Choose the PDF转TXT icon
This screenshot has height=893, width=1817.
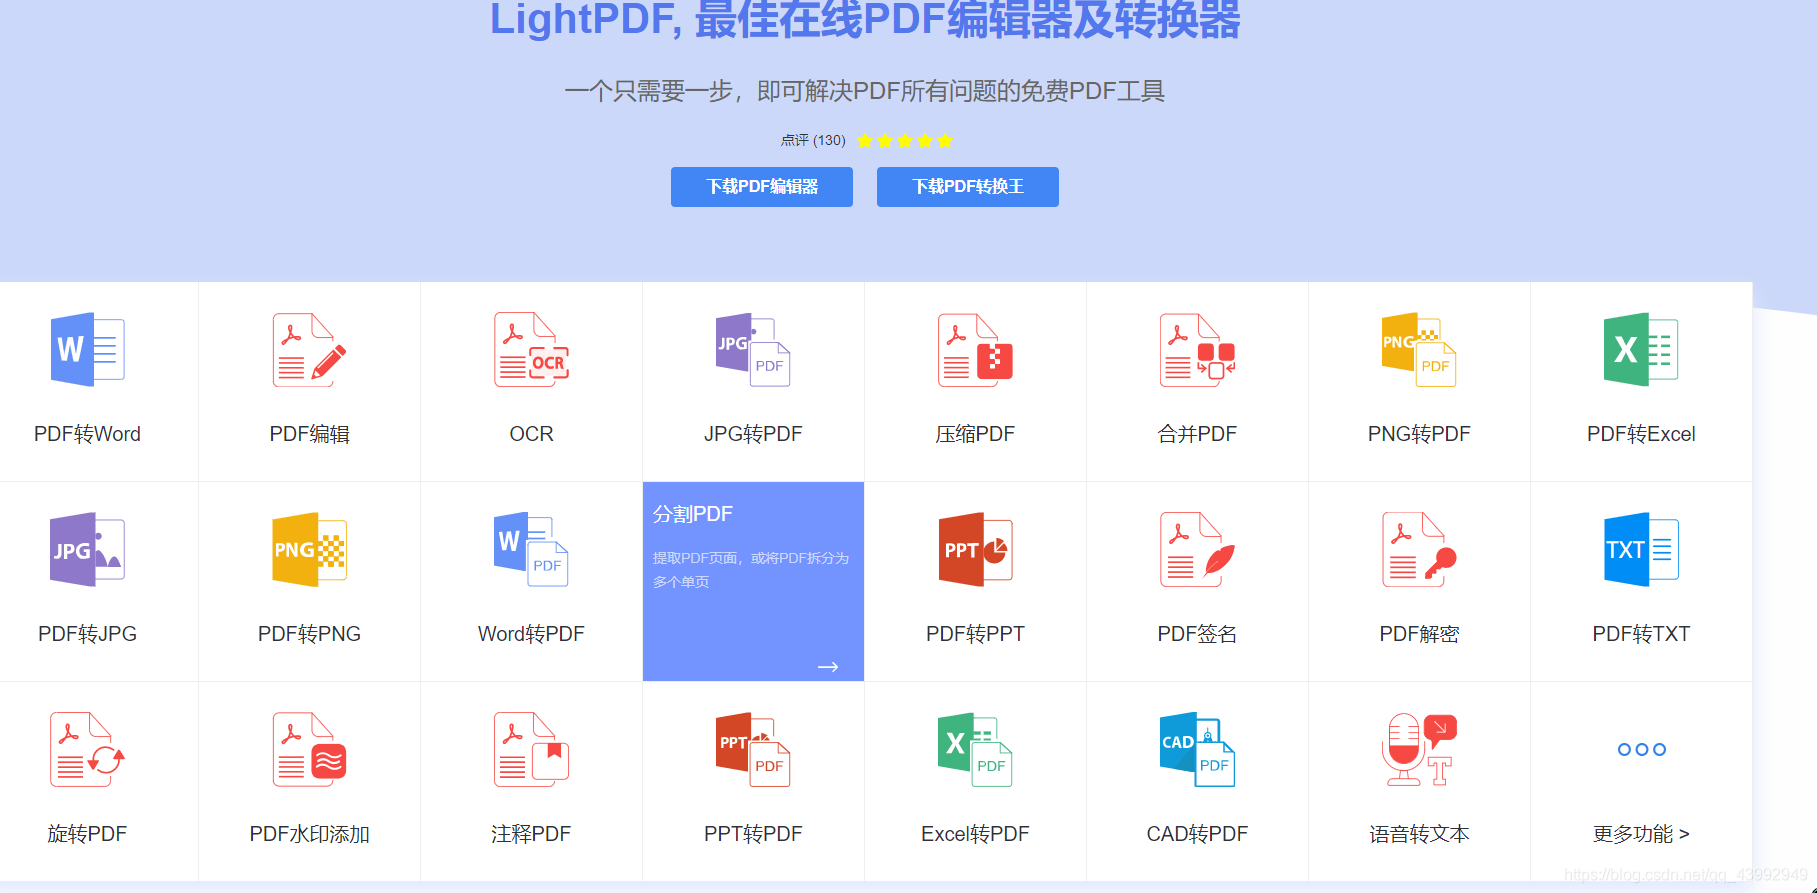[x=1641, y=549]
